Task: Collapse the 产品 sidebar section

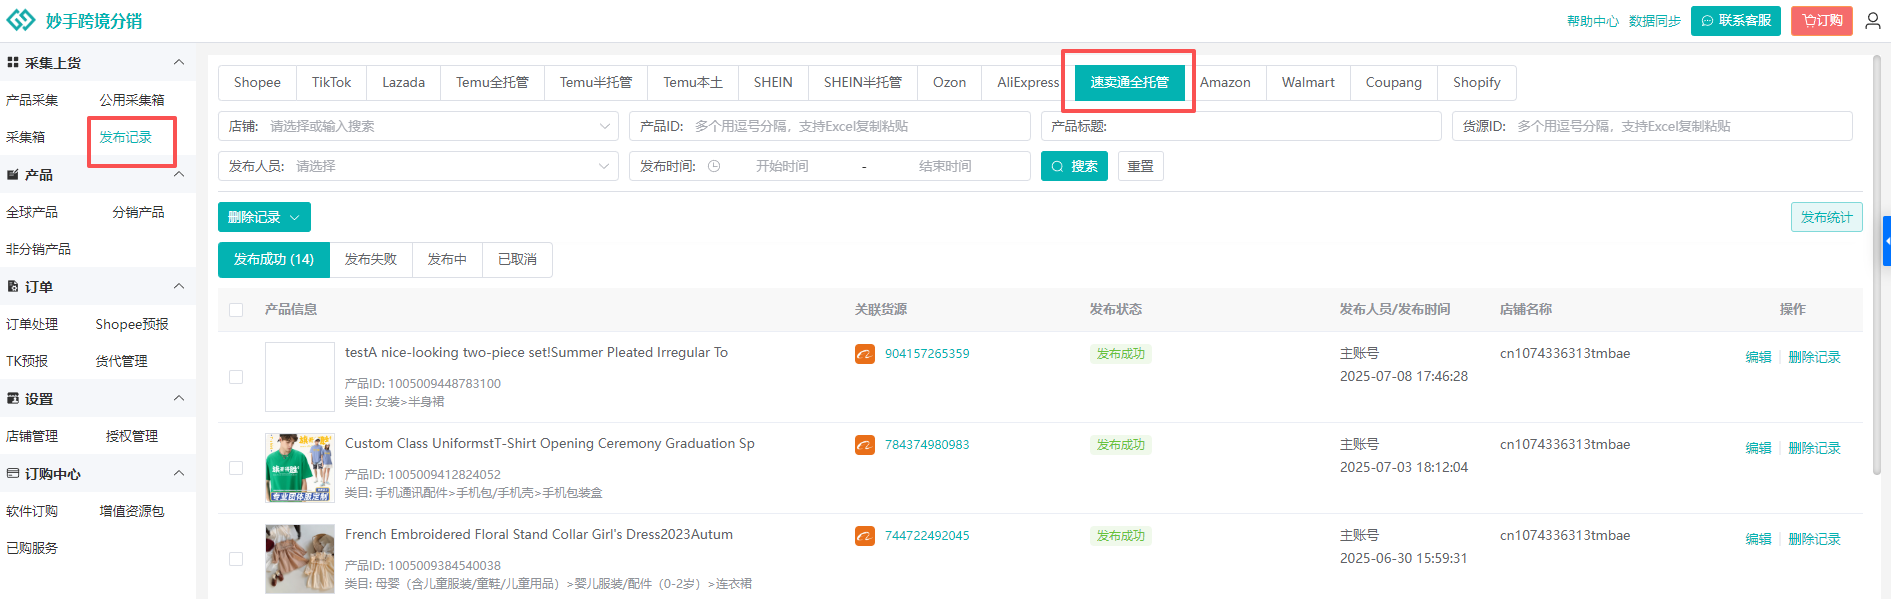Action: pos(179,174)
